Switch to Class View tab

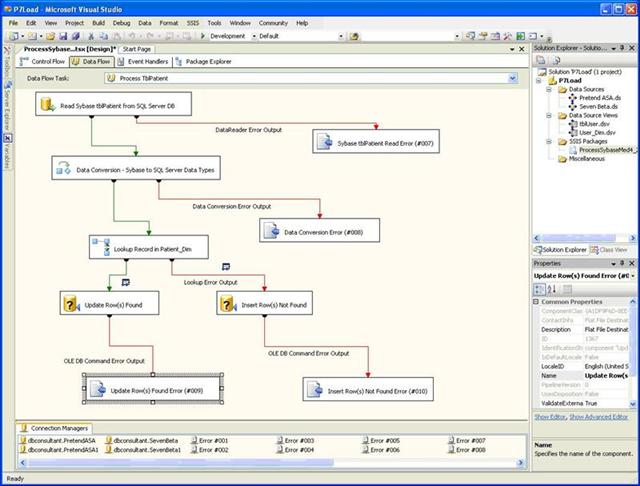pyautogui.click(x=609, y=249)
